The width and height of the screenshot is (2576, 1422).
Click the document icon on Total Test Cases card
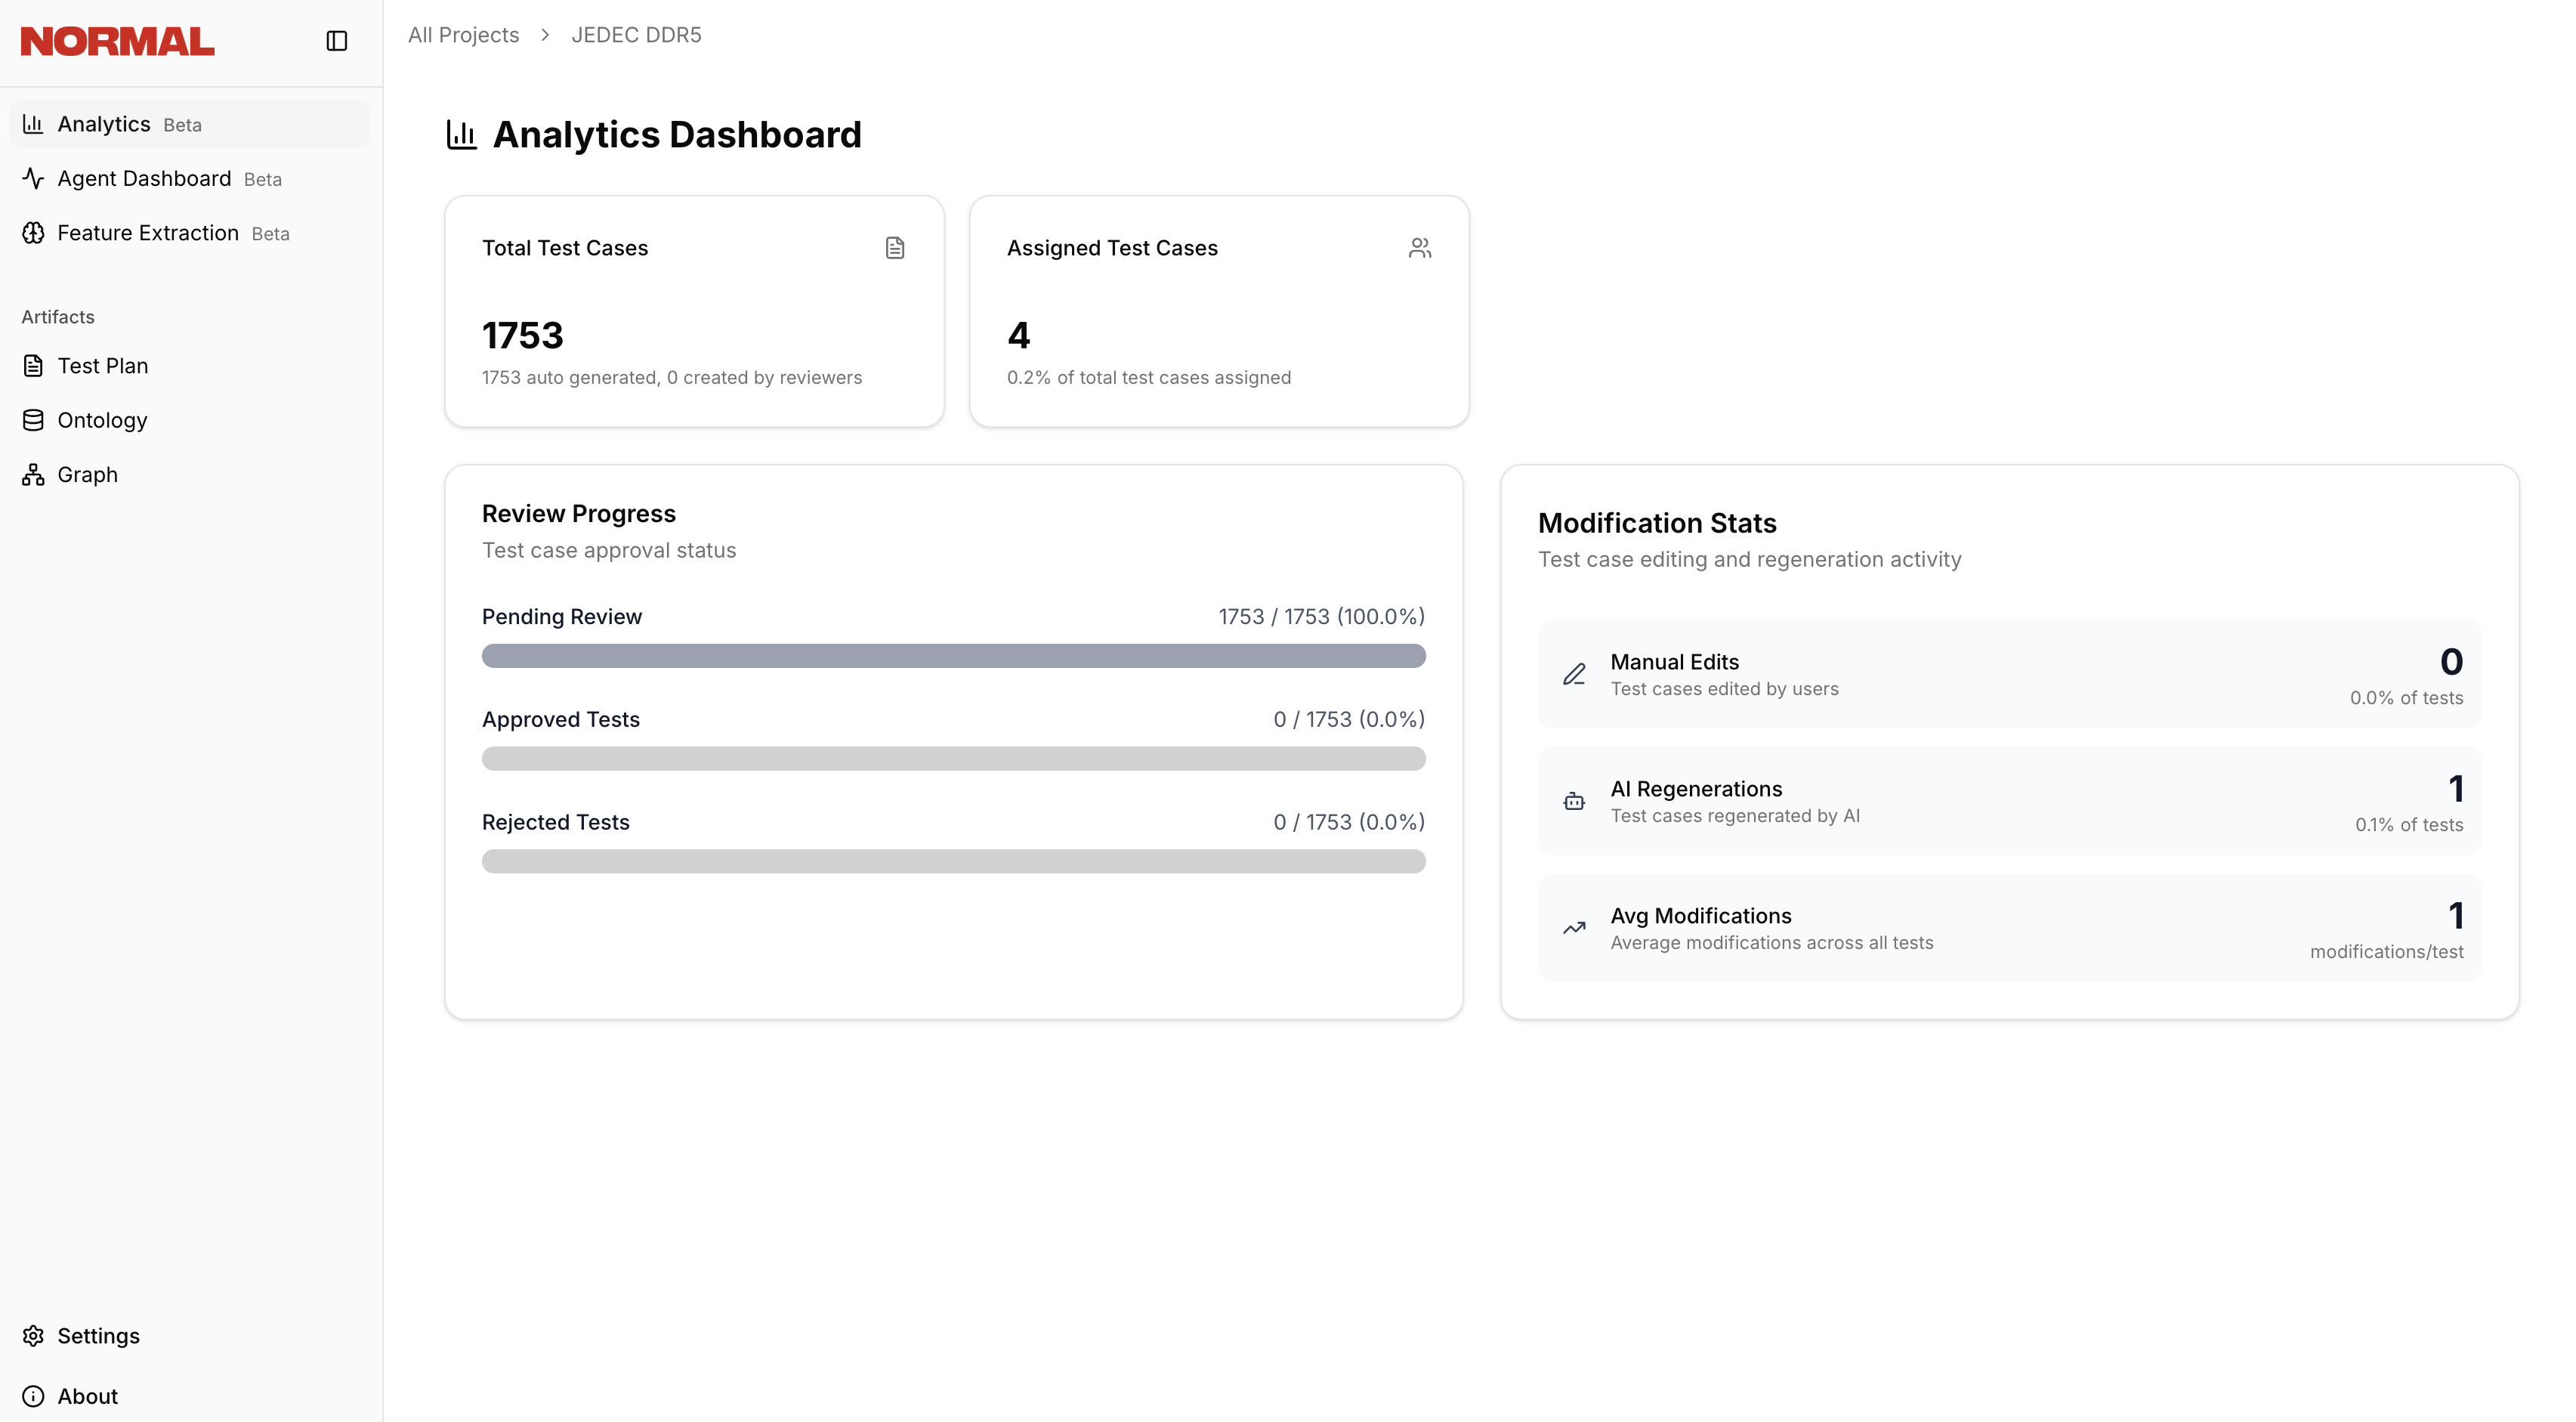pyautogui.click(x=895, y=247)
